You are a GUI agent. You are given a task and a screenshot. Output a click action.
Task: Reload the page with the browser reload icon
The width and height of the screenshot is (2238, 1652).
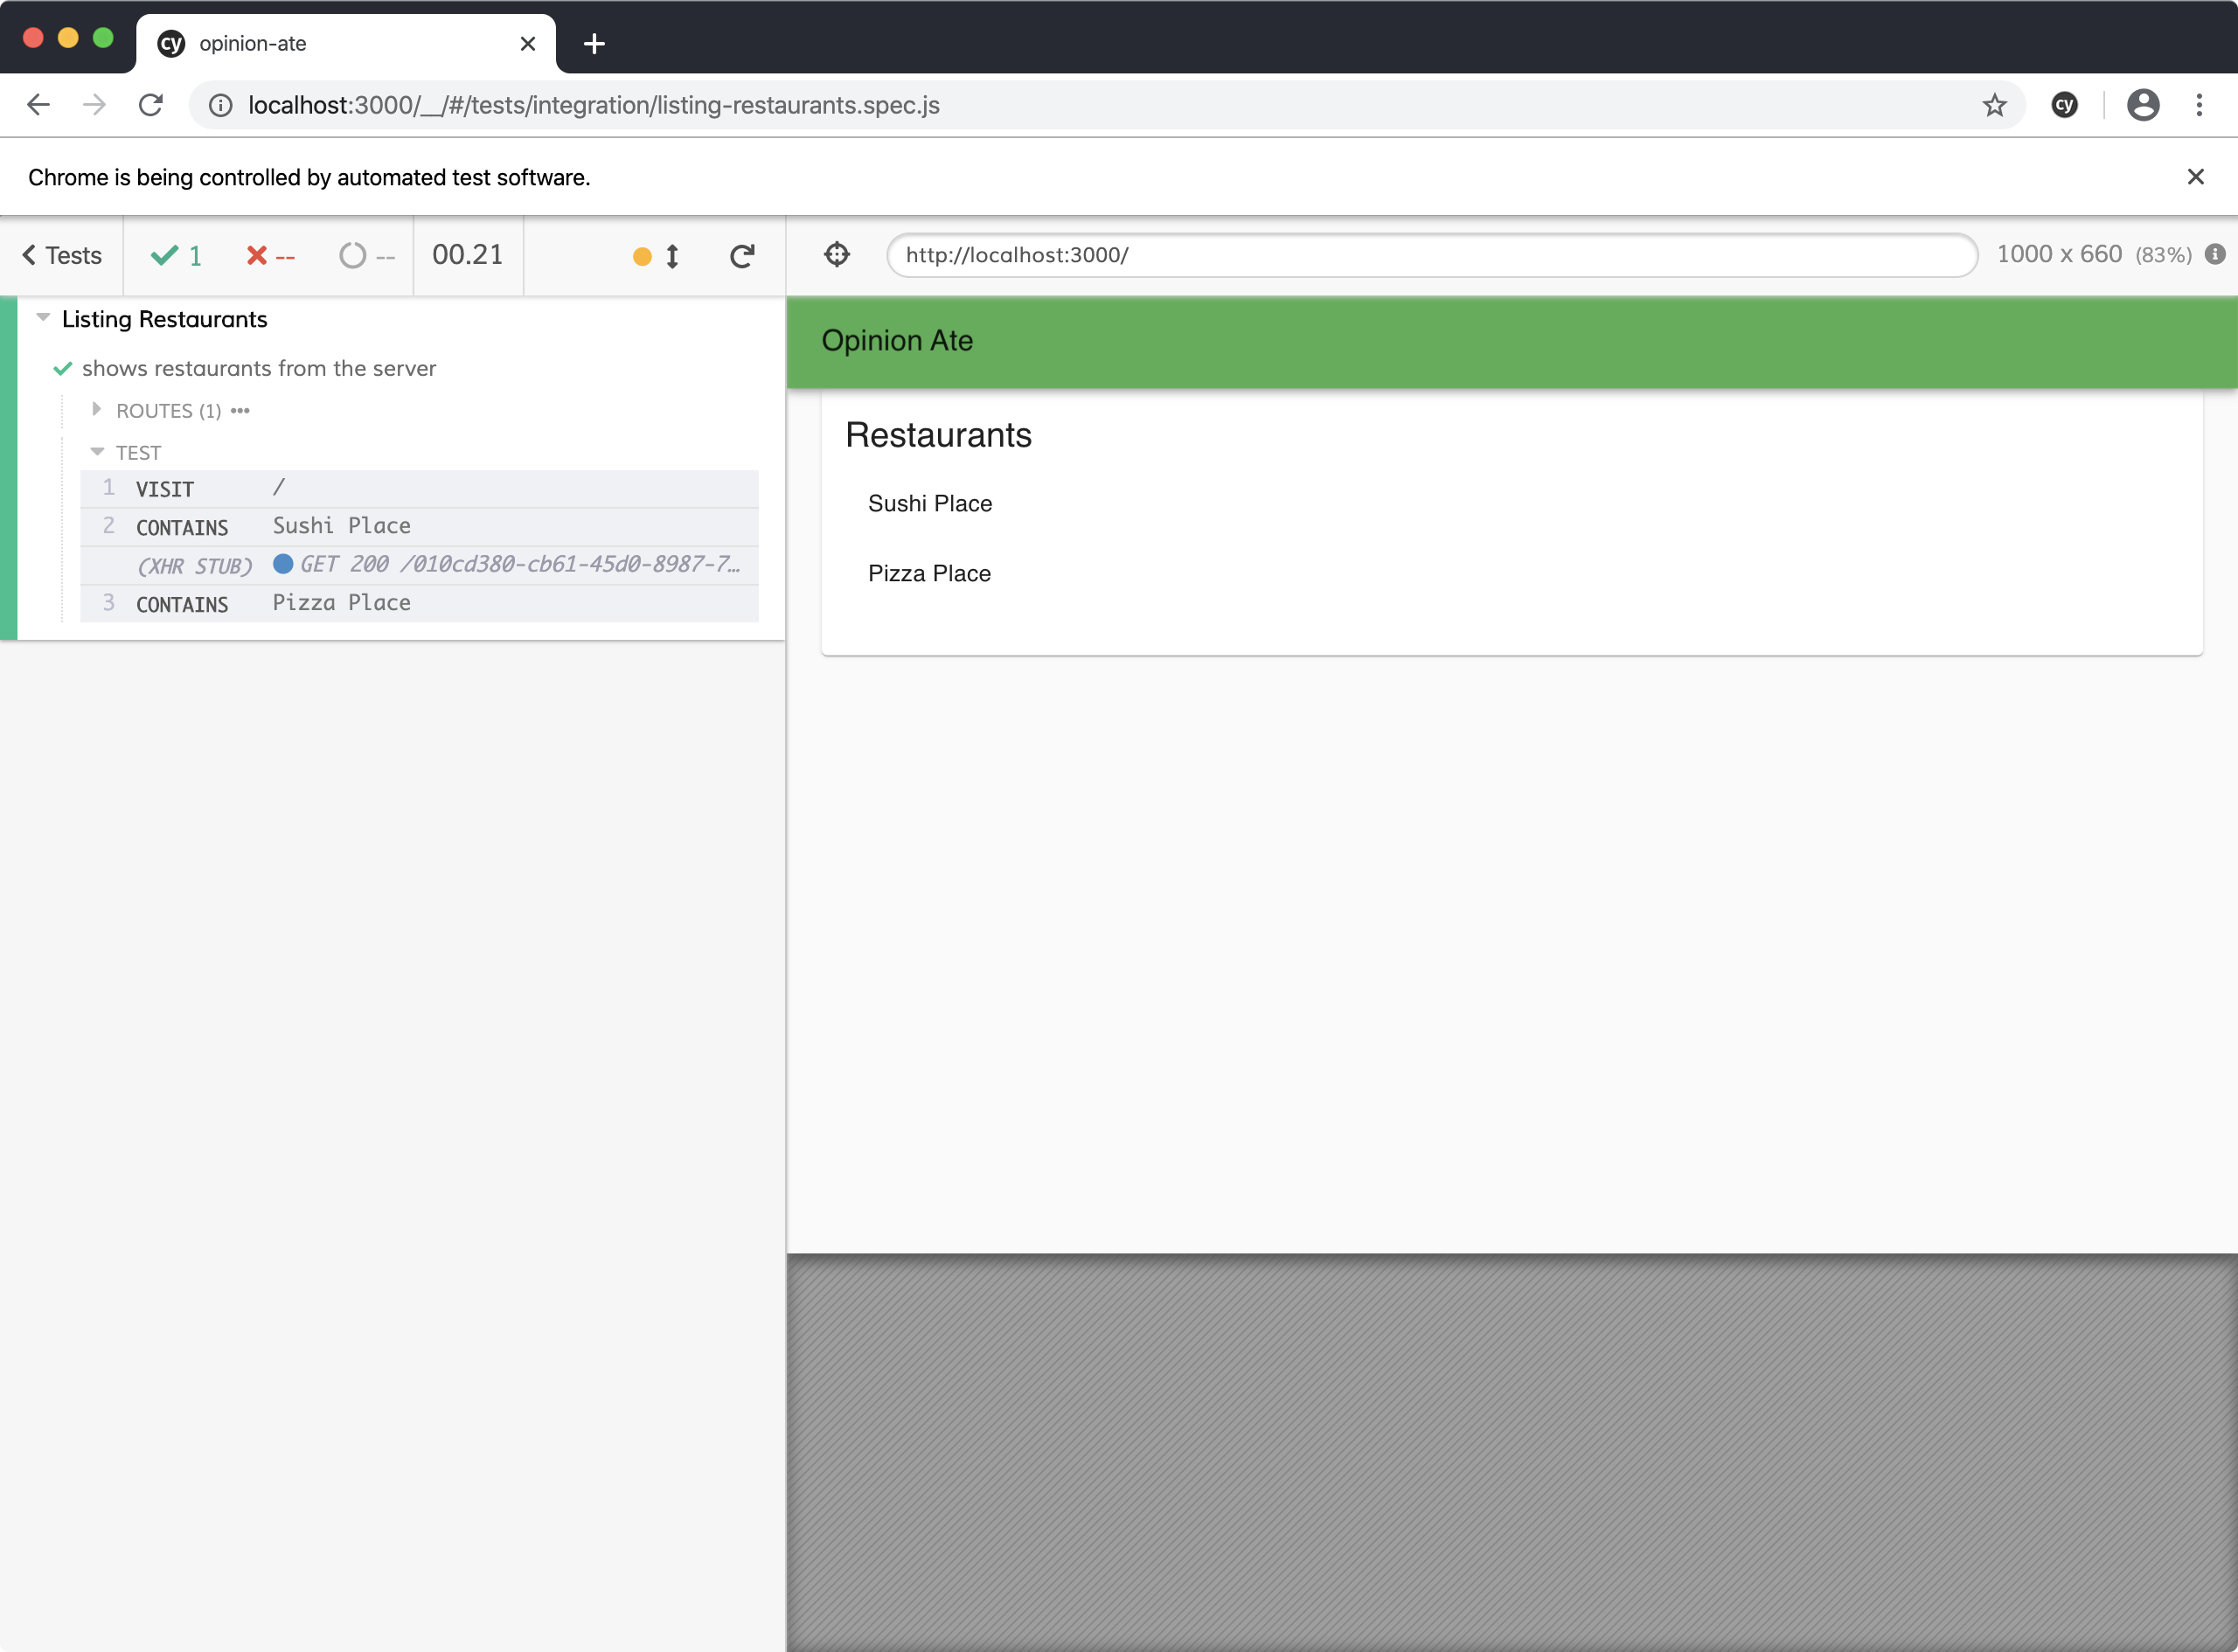(151, 104)
